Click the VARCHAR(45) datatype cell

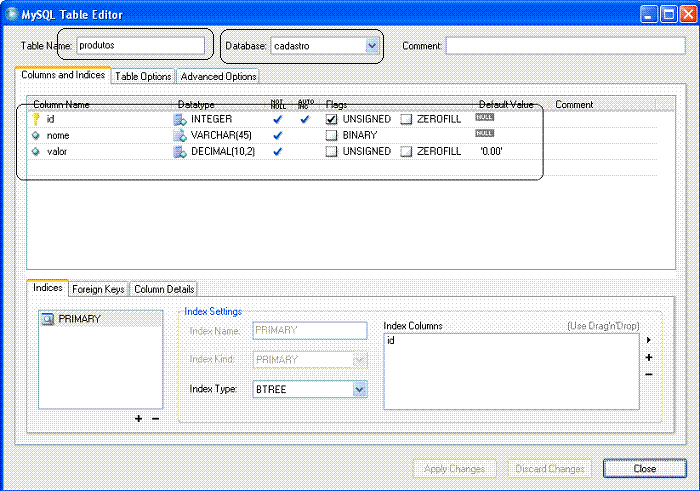221,135
